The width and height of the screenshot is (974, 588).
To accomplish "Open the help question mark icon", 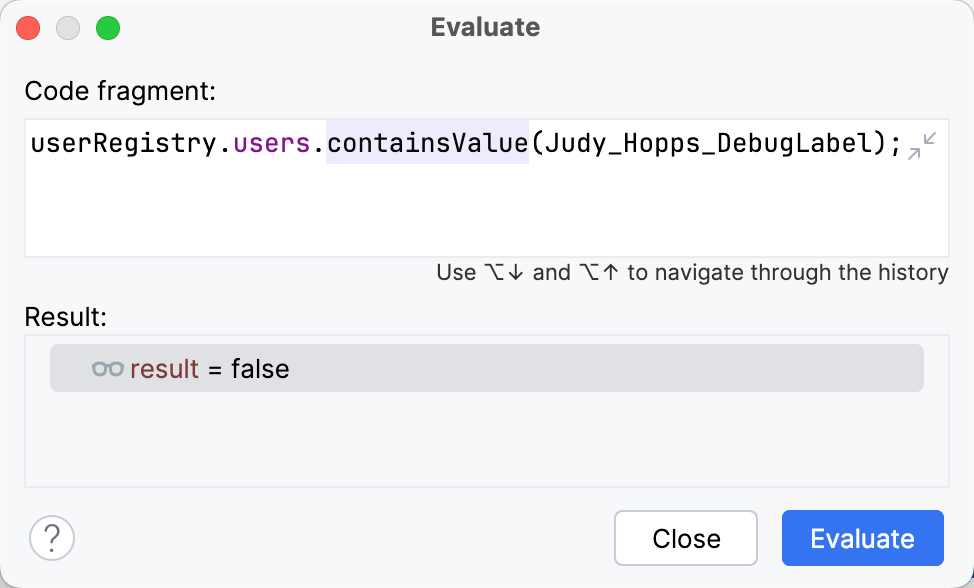I will [x=51, y=538].
